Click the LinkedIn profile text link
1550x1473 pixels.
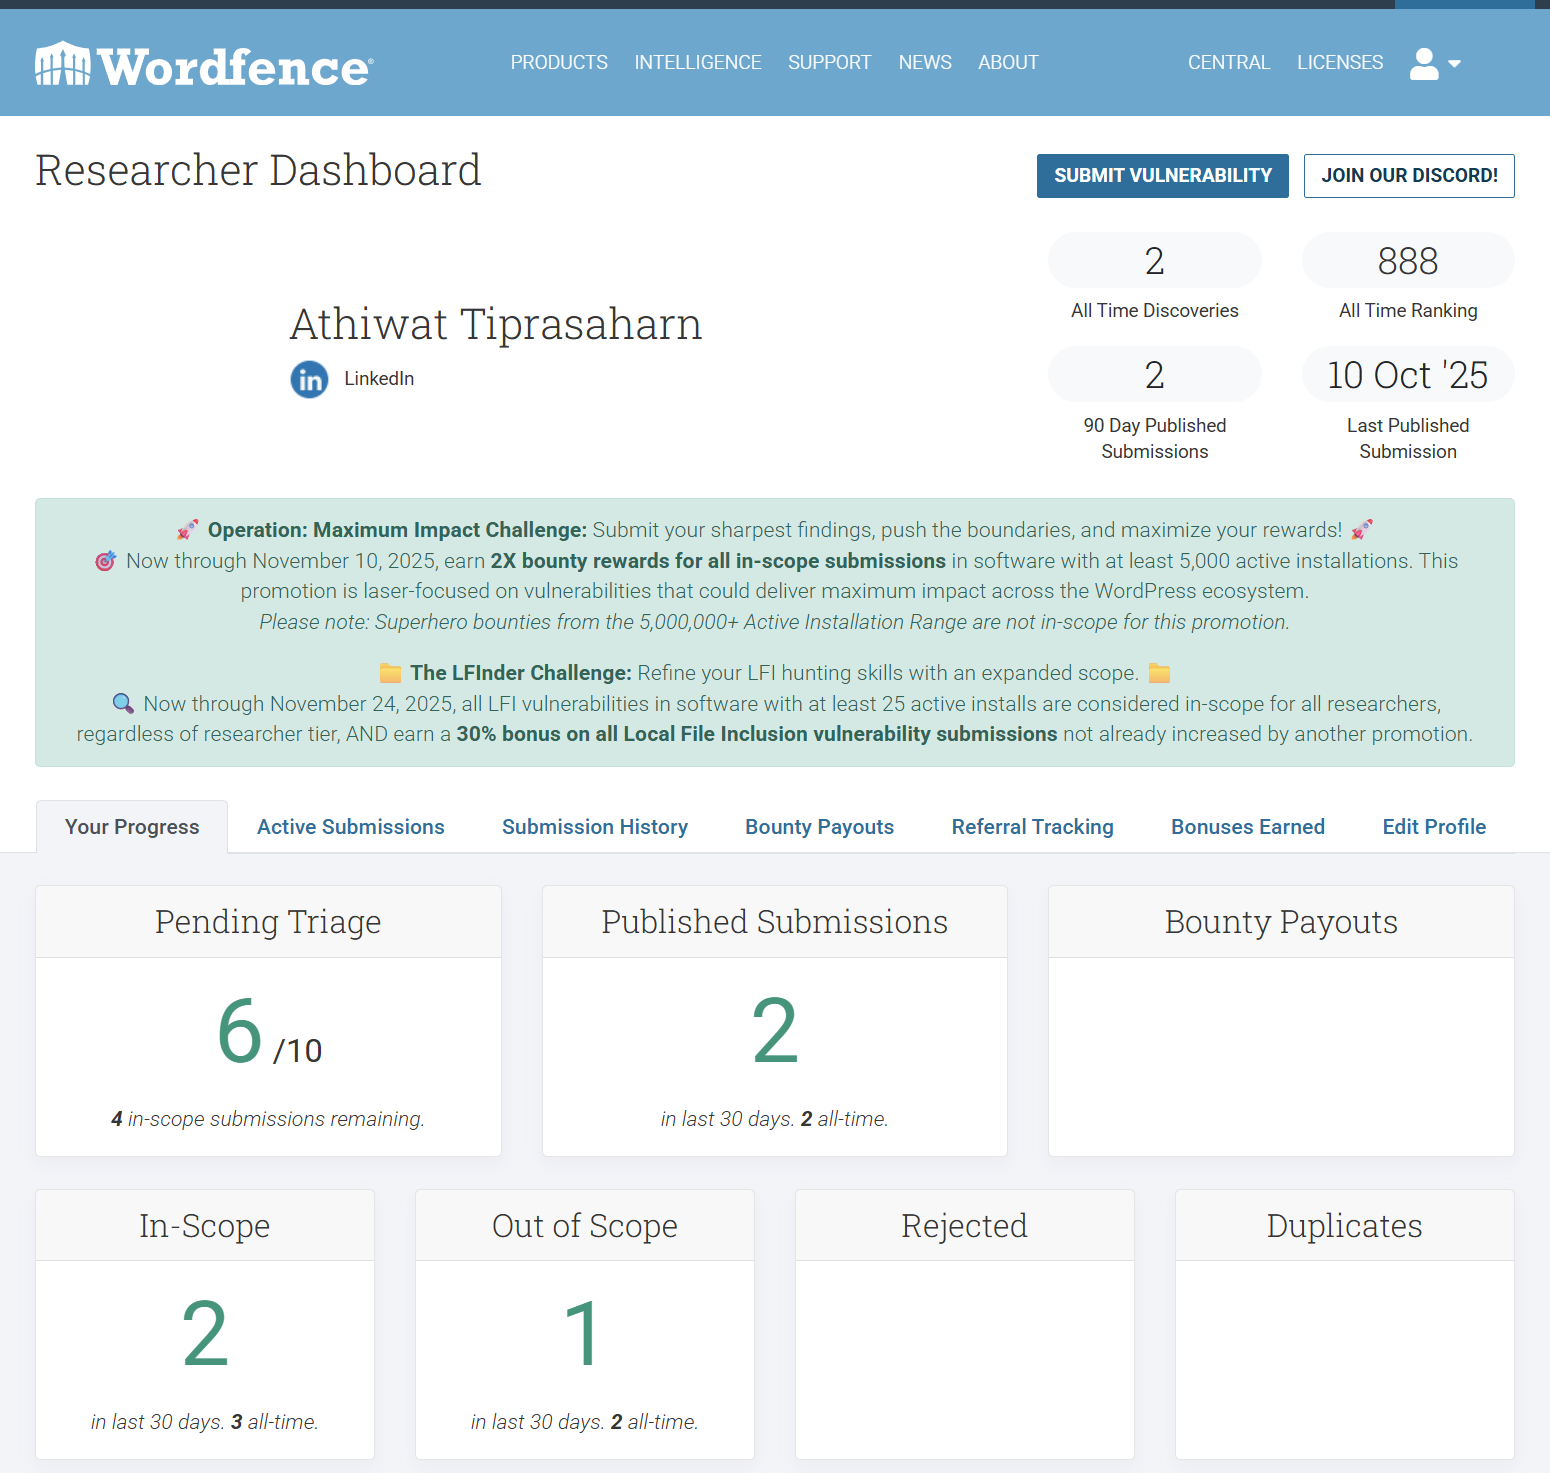pyautogui.click(x=379, y=379)
